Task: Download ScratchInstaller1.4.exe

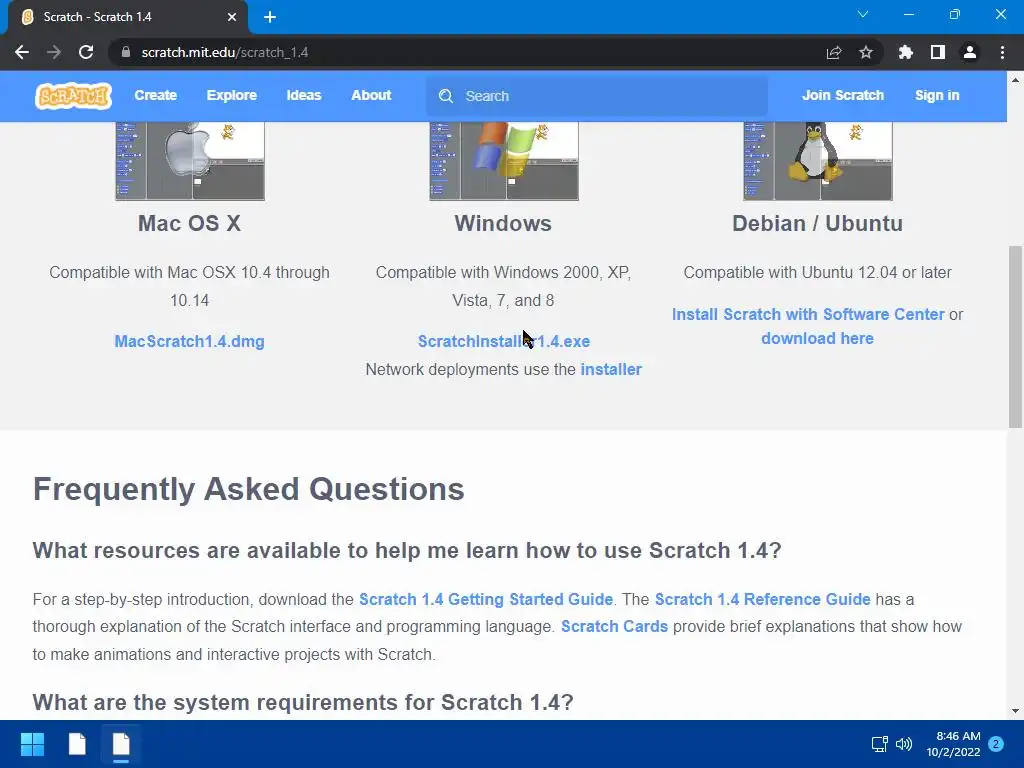Action: click(x=504, y=342)
